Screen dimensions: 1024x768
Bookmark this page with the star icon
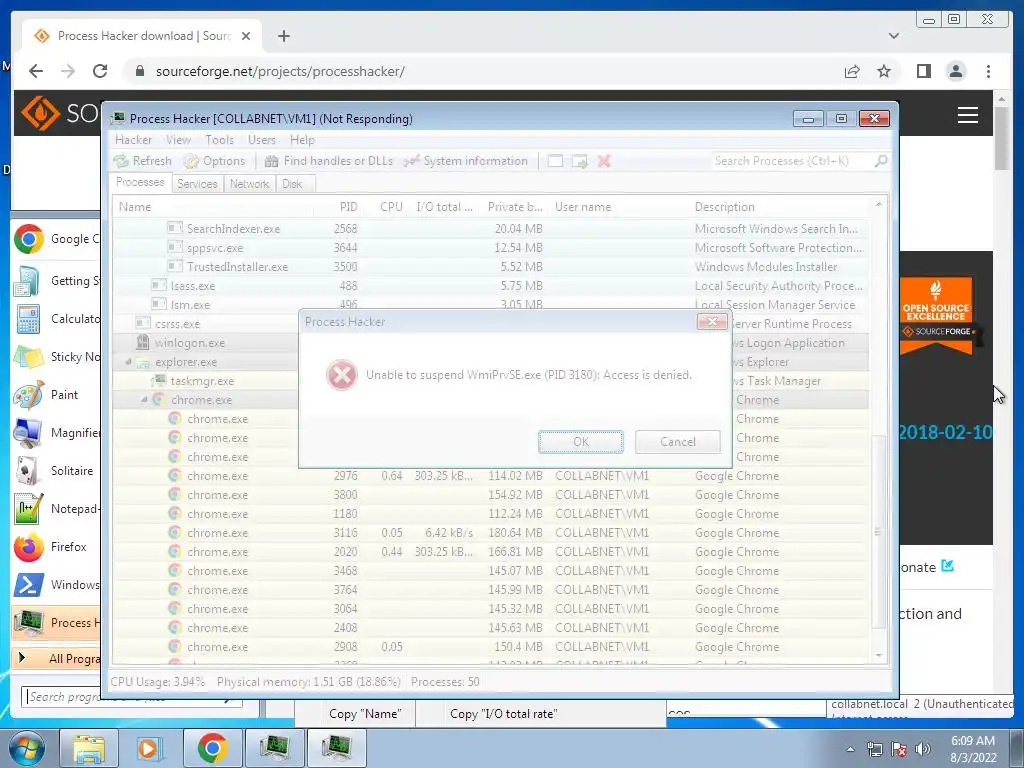tap(884, 71)
